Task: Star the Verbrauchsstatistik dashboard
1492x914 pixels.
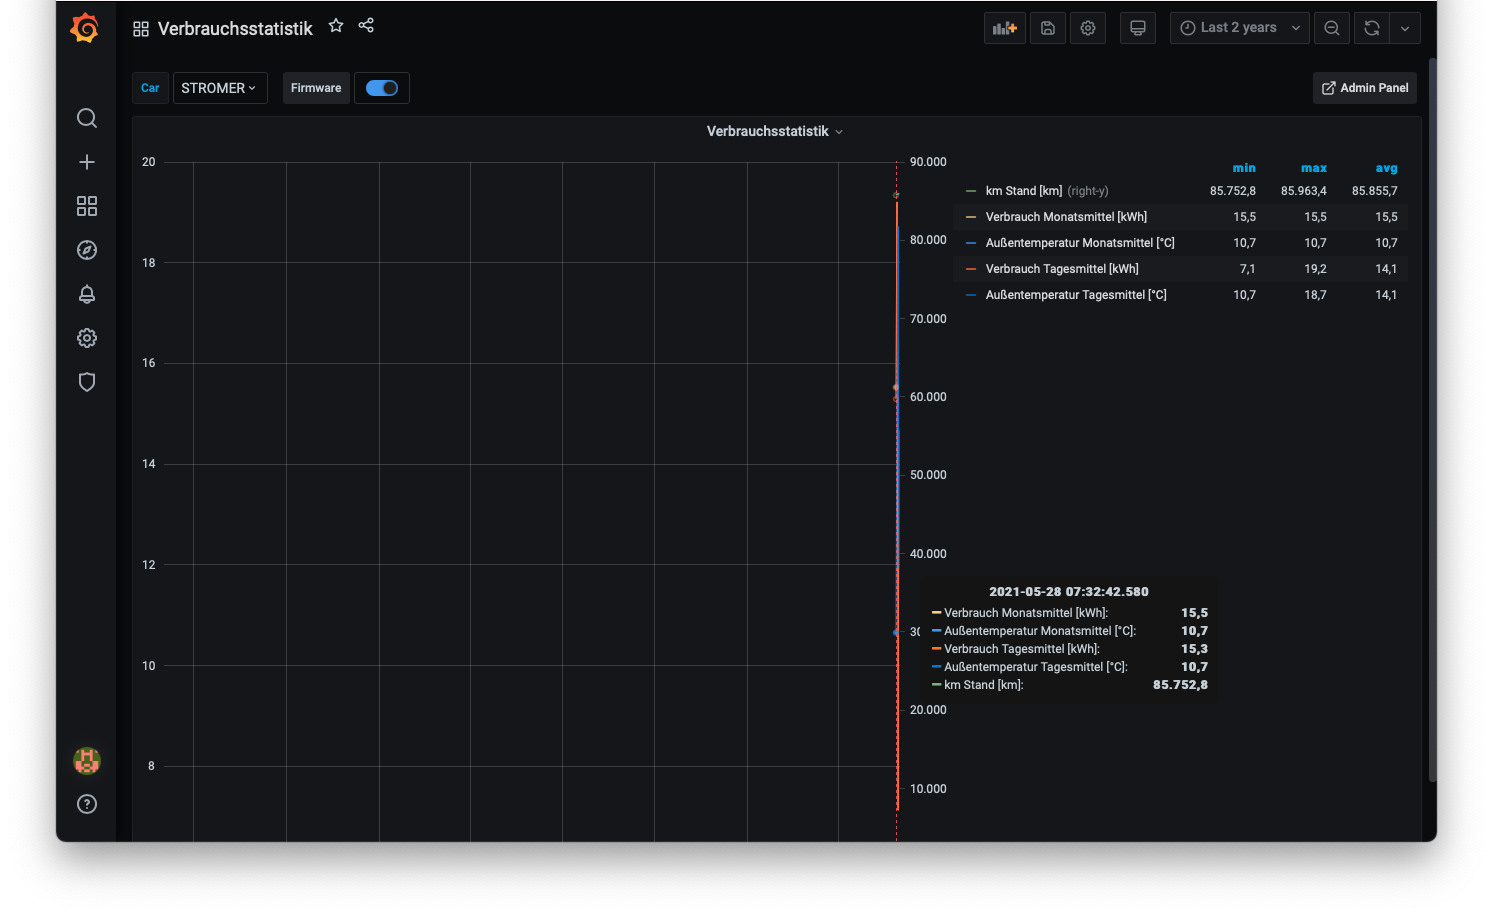Action: click(336, 26)
